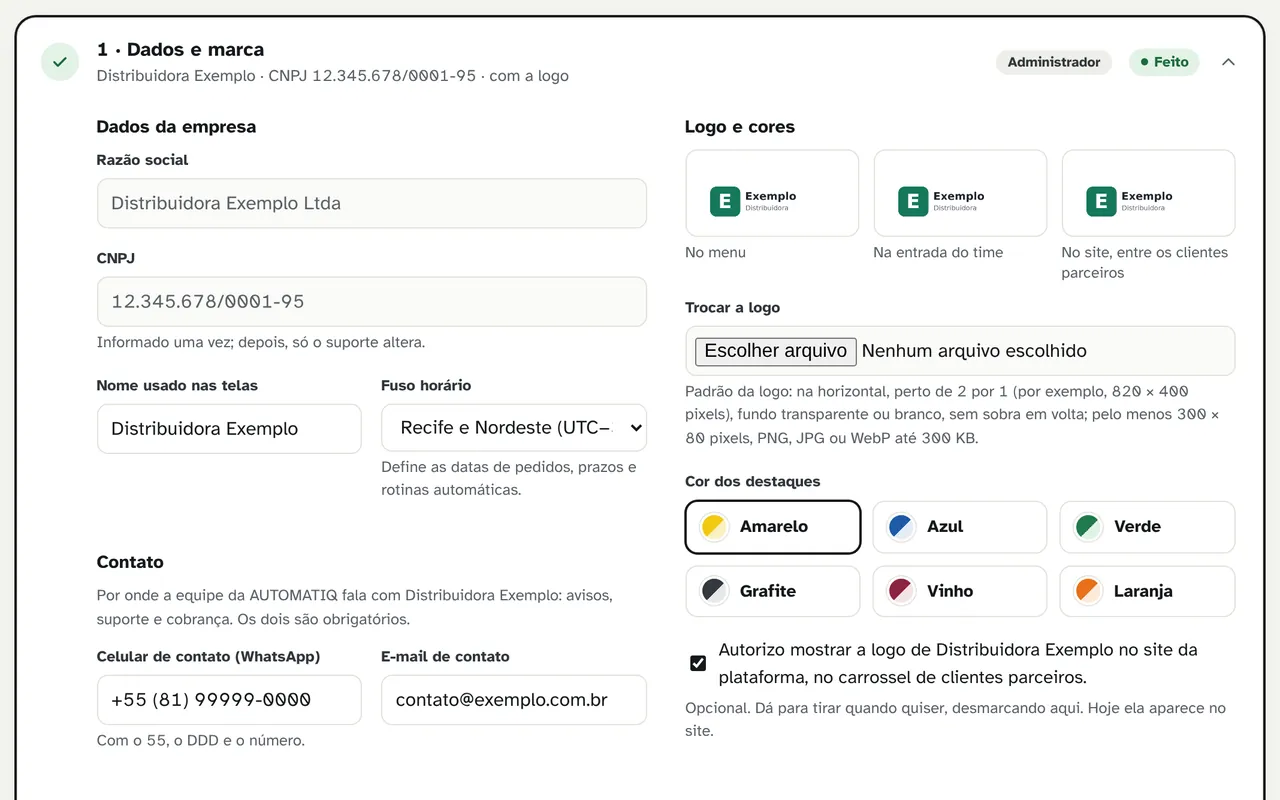Click the Contato section heading
The width and height of the screenshot is (1280, 800).
click(130, 562)
